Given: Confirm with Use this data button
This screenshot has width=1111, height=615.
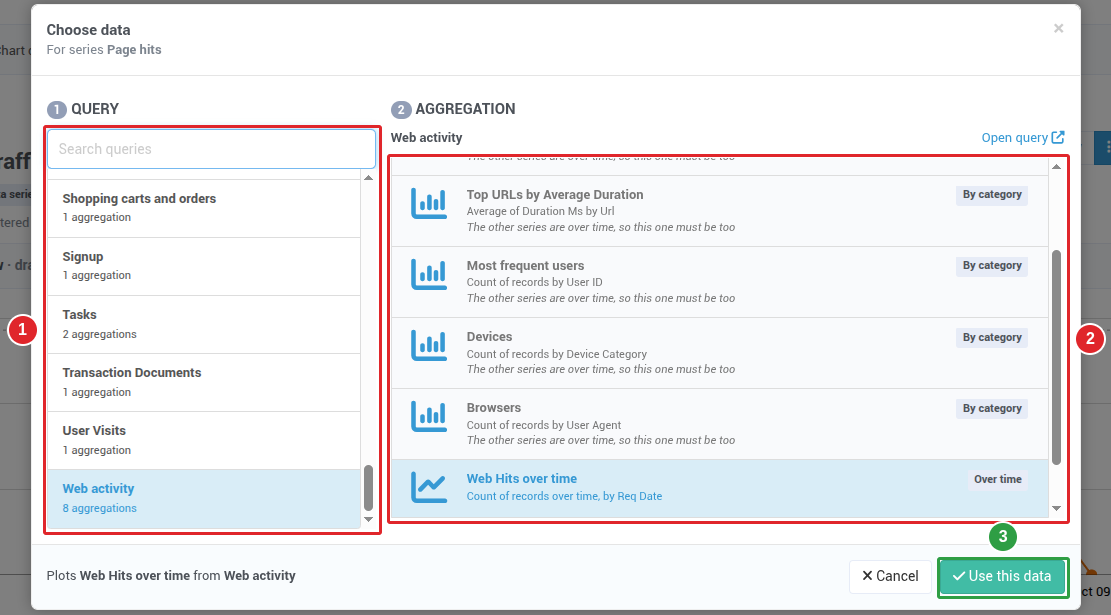Looking at the screenshot, I should 1002,576.
